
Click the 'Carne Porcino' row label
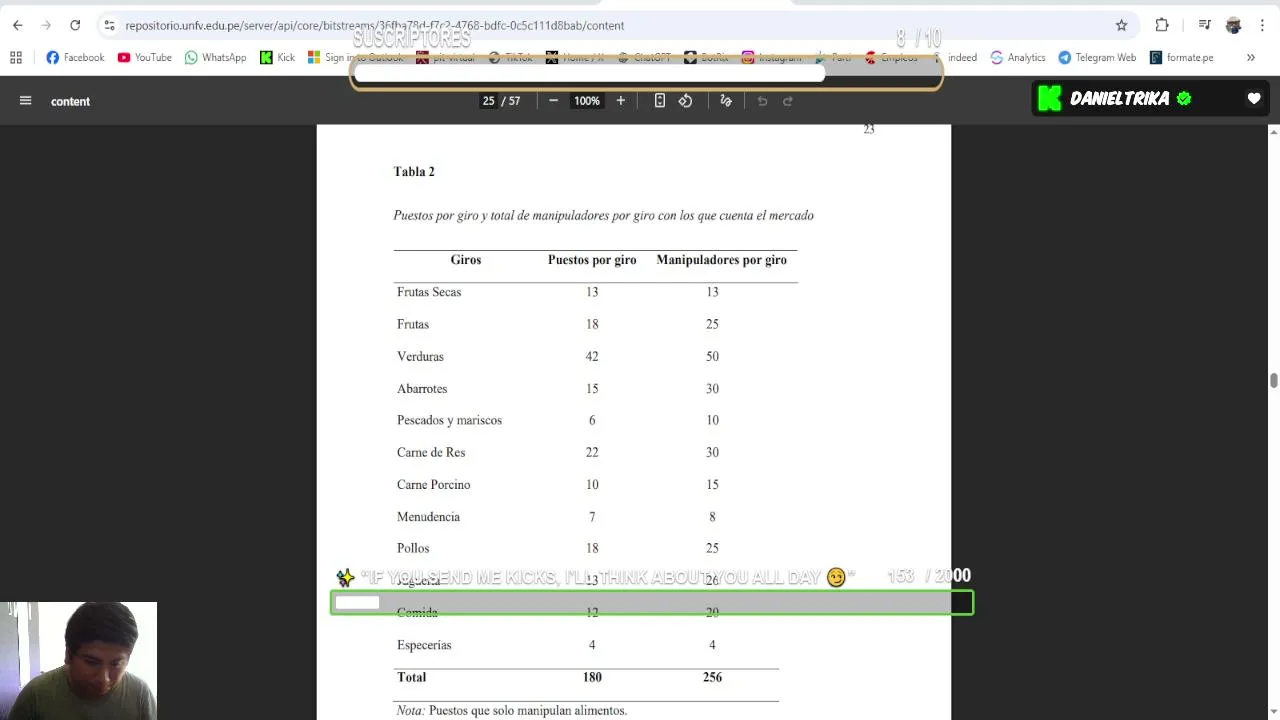433,484
